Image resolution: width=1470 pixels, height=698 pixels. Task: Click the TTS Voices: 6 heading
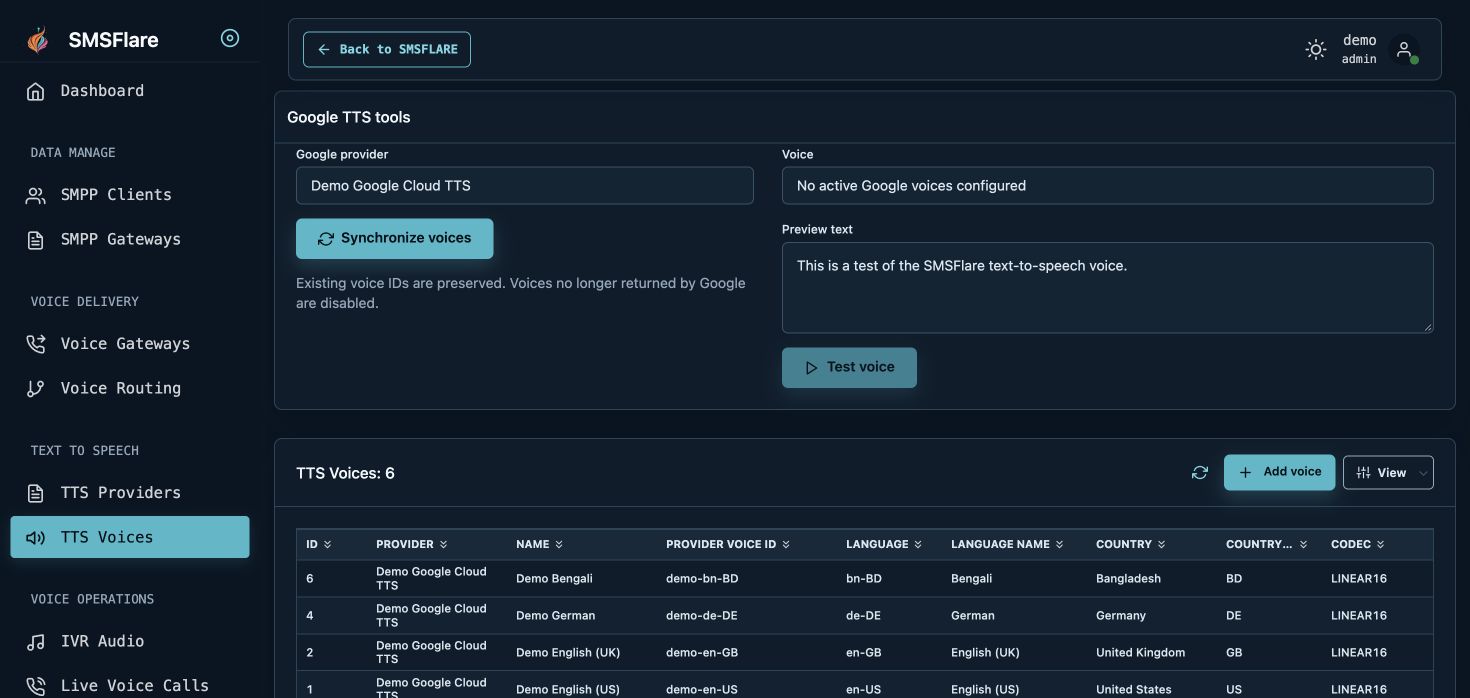(x=346, y=474)
